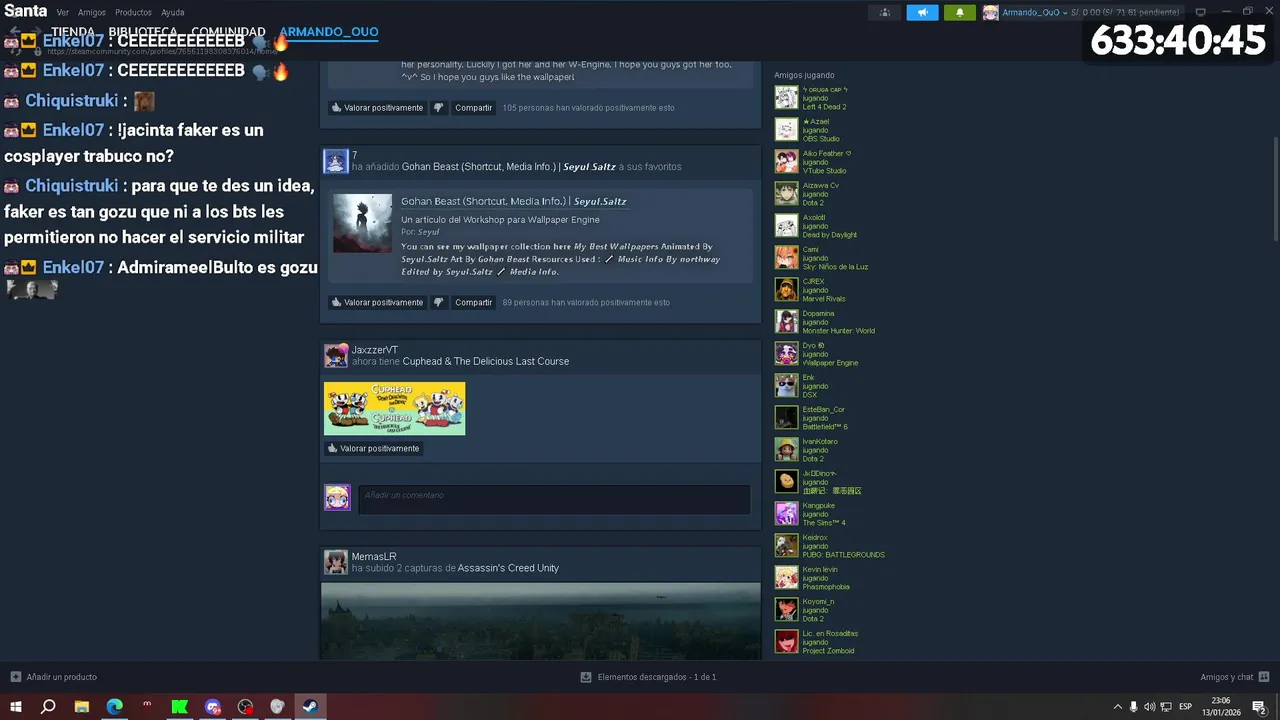
Task: Open the Productos menu
Action: [133, 13]
